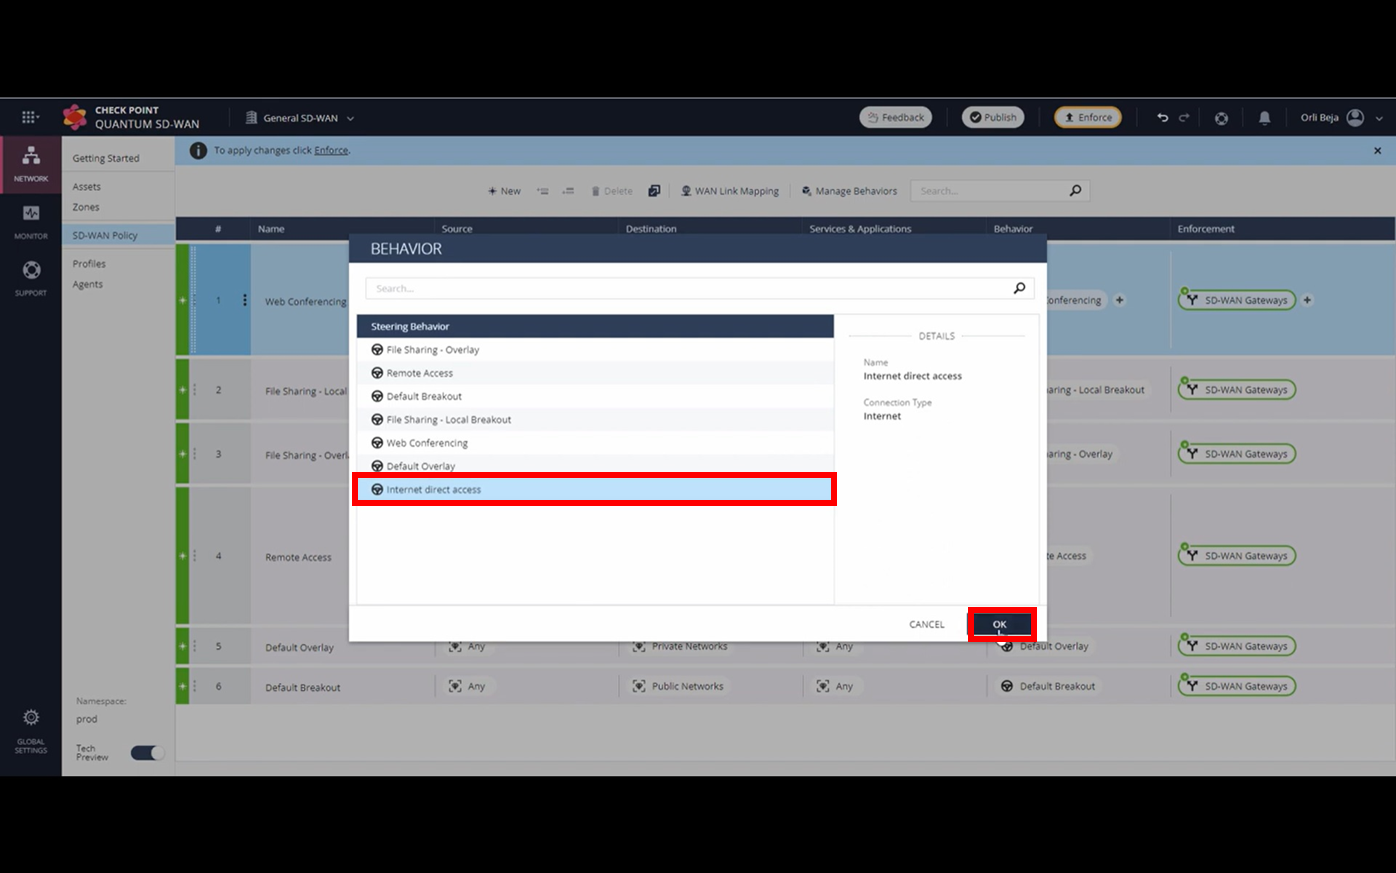Viewport: 1396px width, 873px height.
Task: Click rule 5 Private Networks destination
Action: [x=680, y=646]
